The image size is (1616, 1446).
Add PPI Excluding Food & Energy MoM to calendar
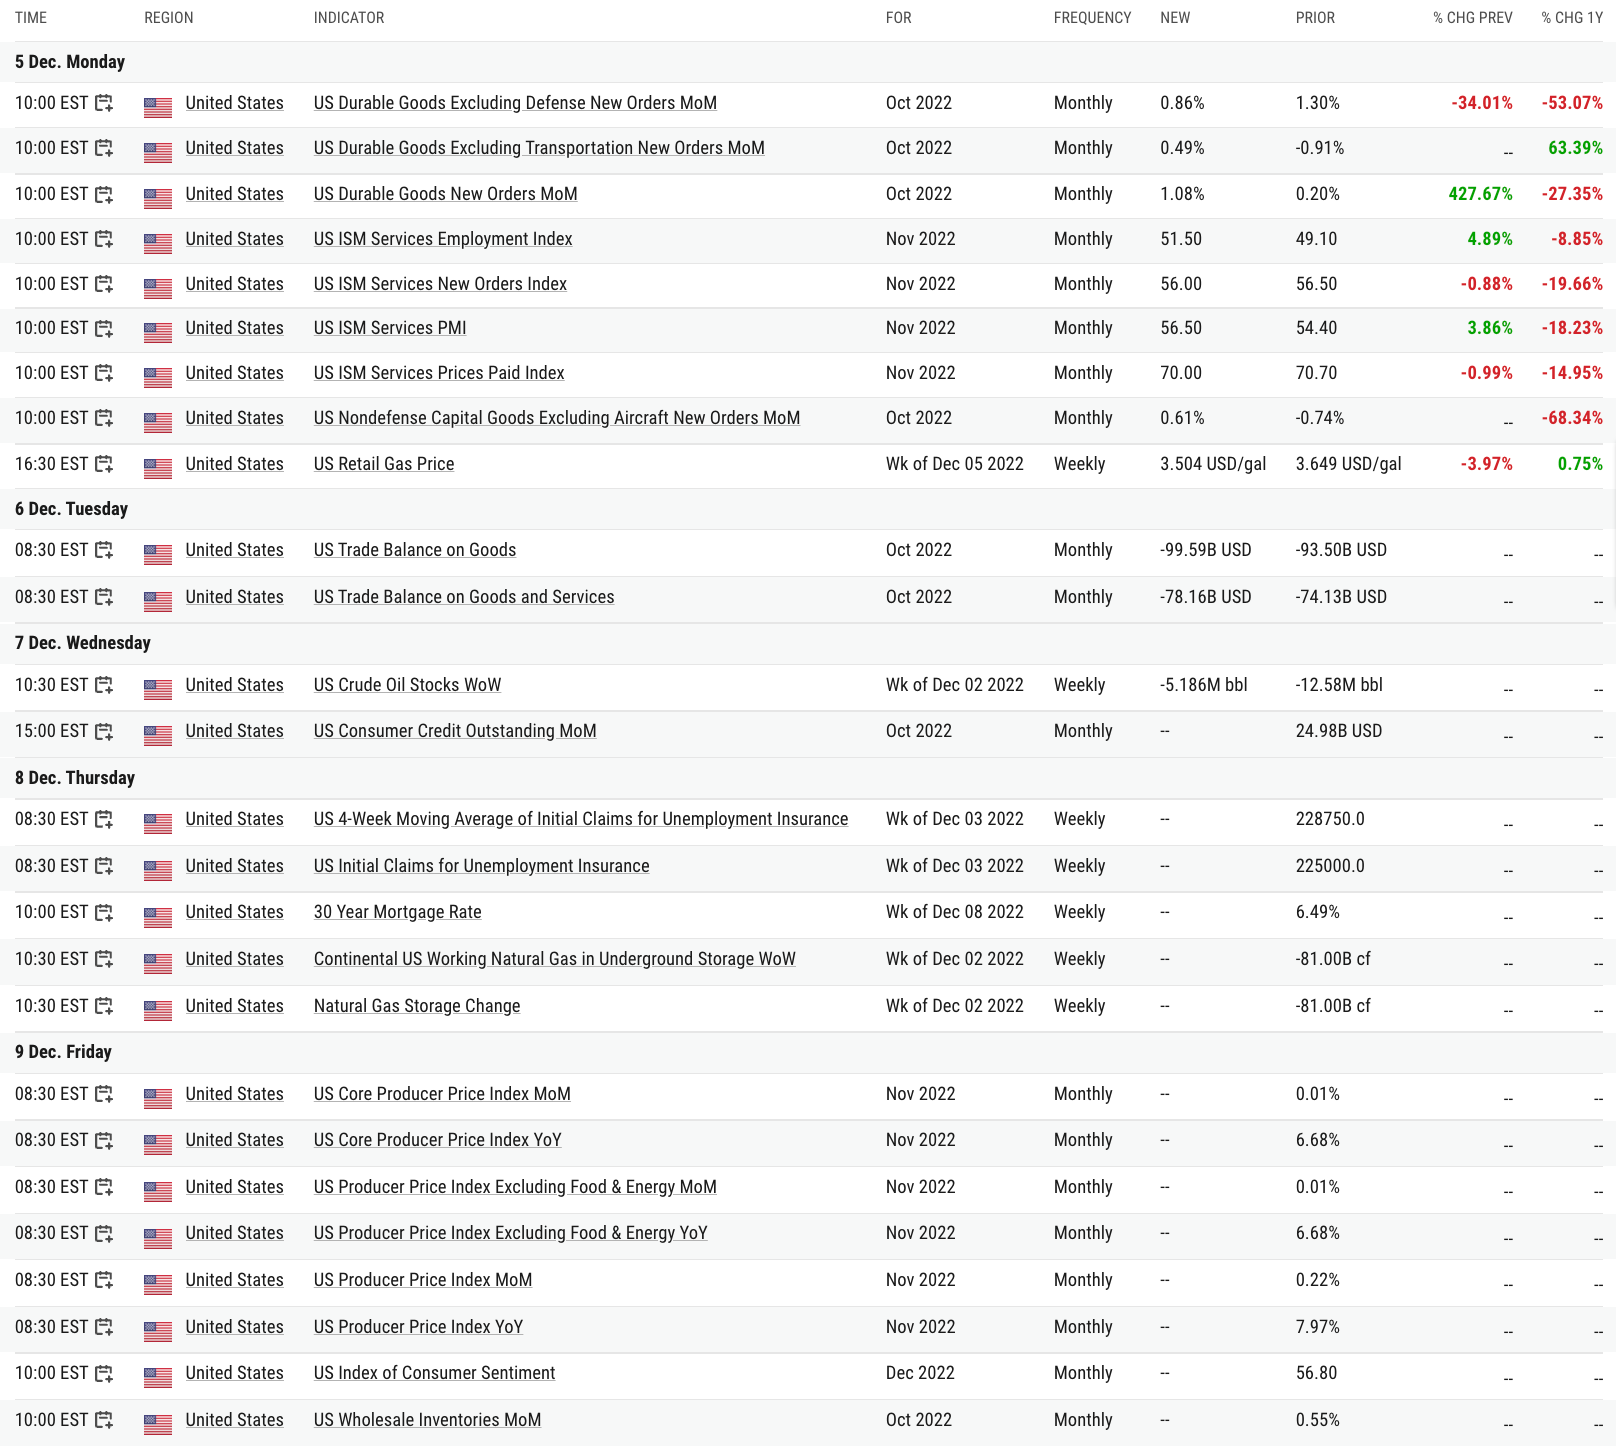[x=104, y=1187]
